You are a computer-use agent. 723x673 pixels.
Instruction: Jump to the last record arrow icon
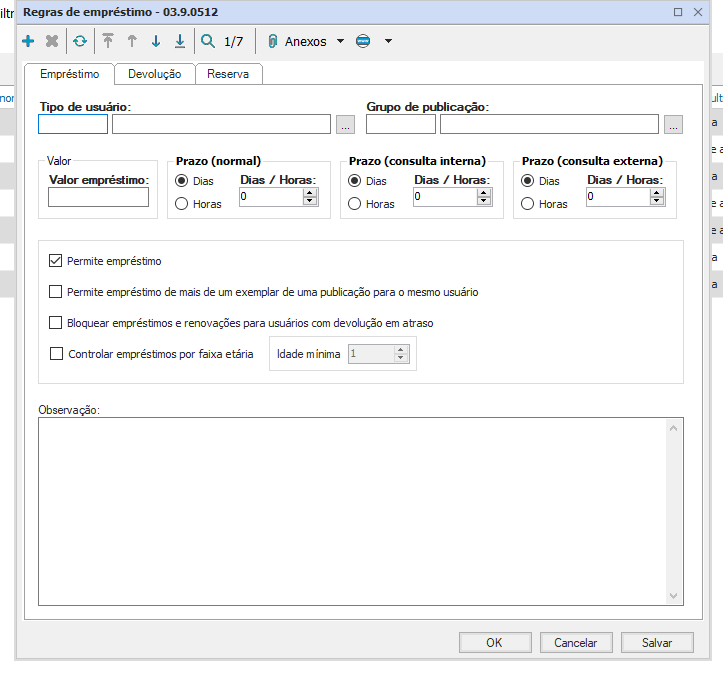[x=180, y=42]
